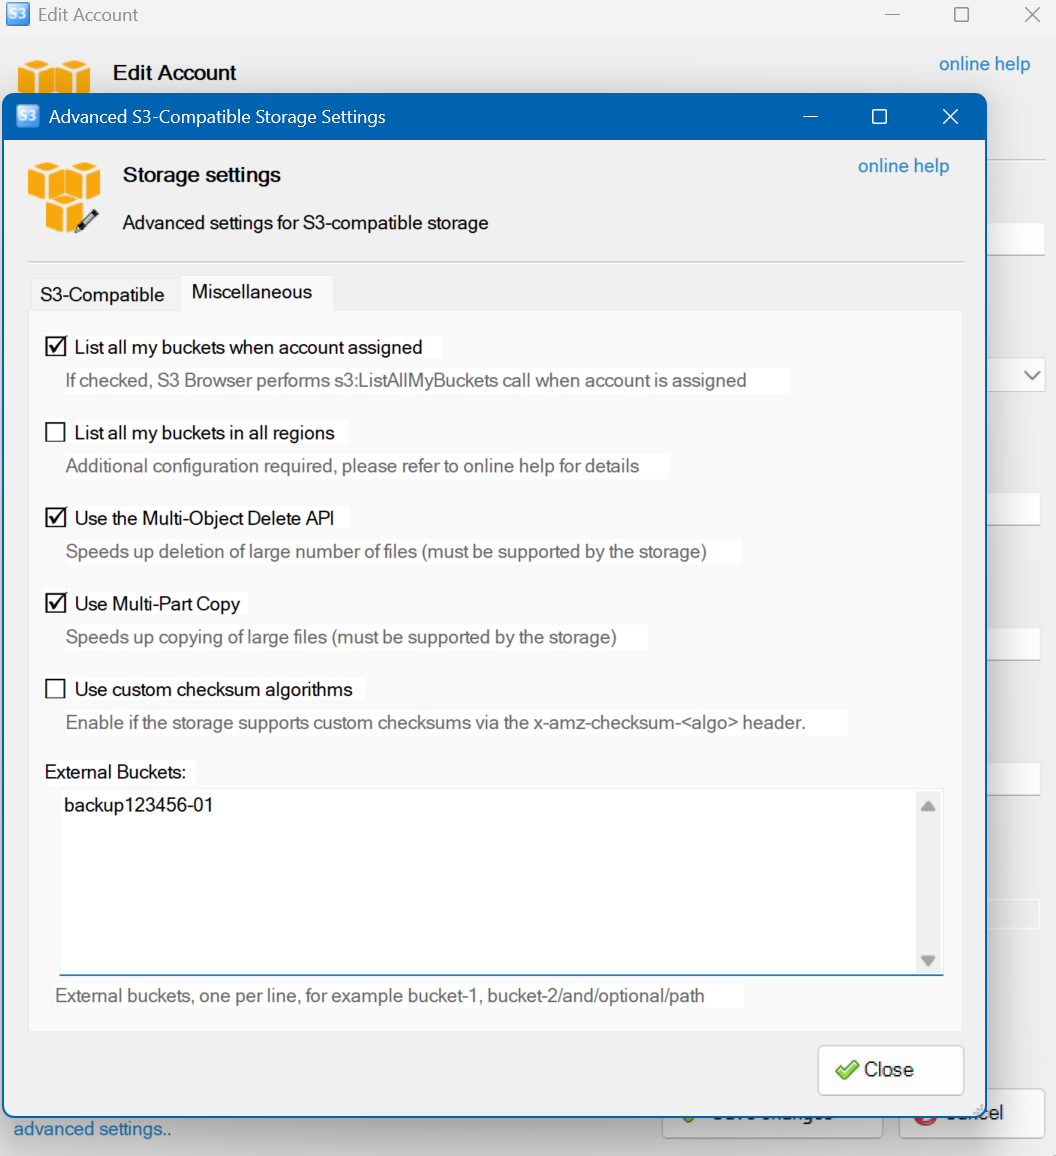Select the Miscellaneous tab

(252, 292)
